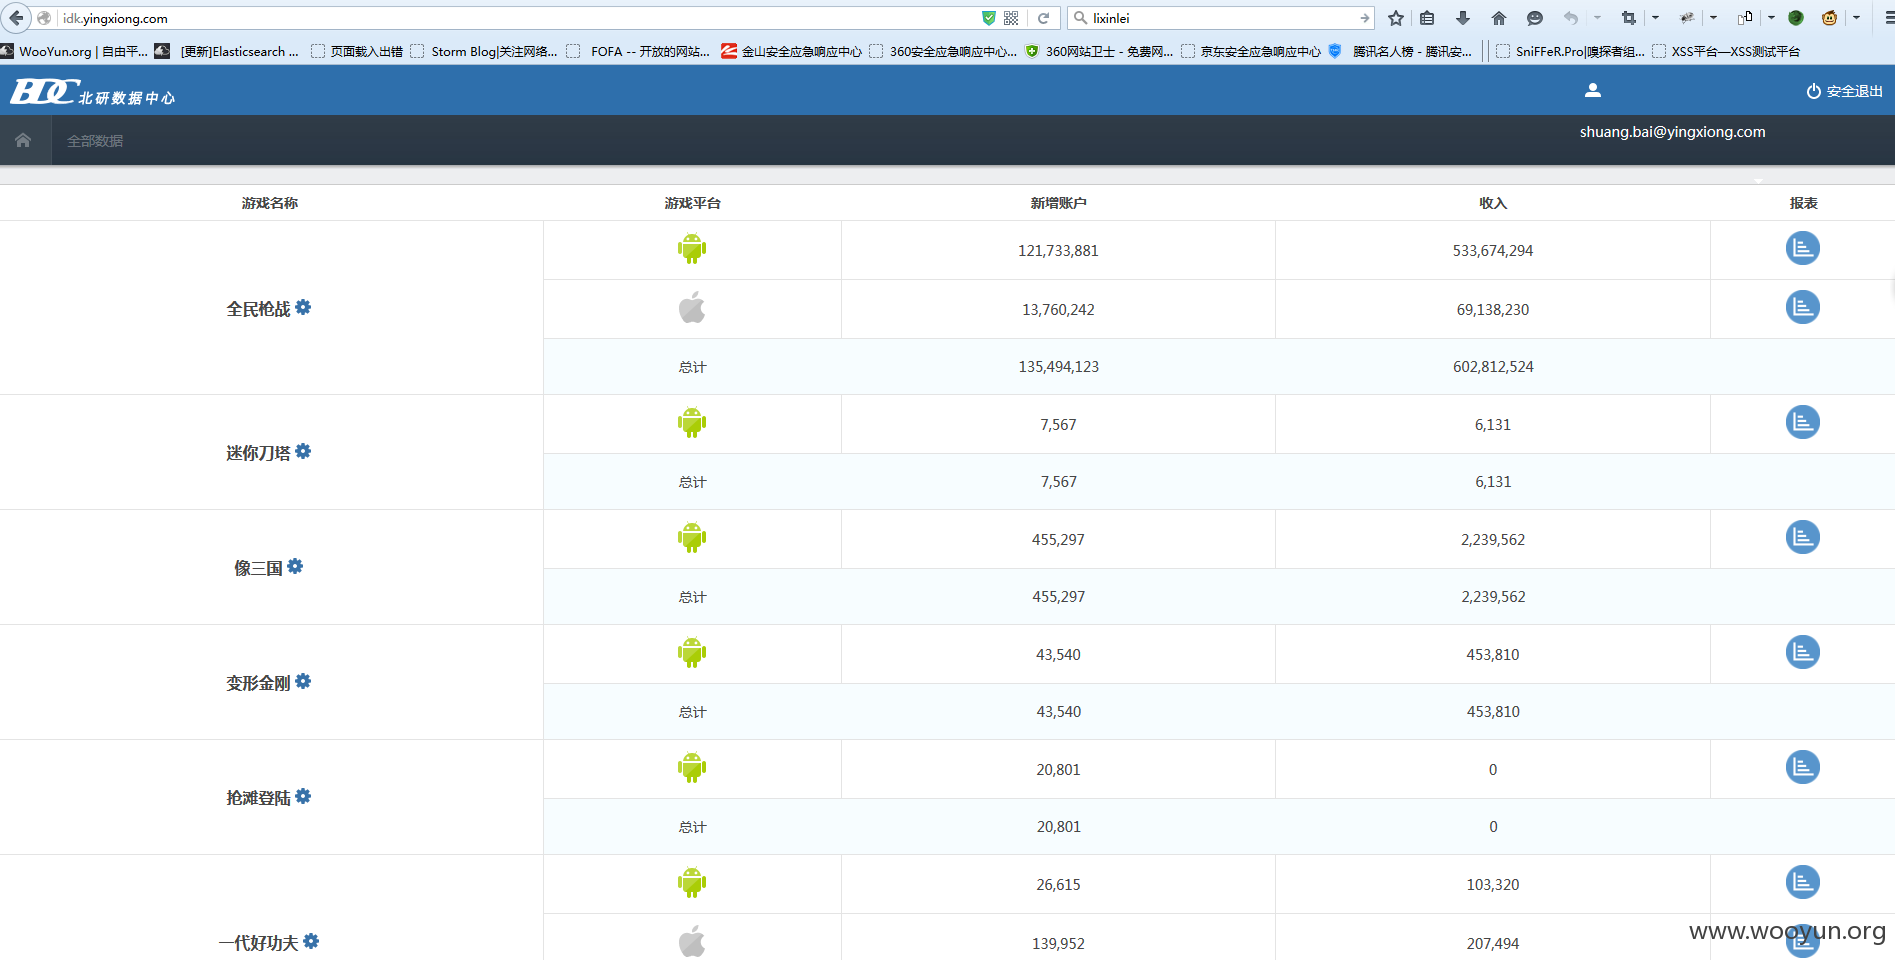Click browser bookmark star icon
This screenshot has height=960, width=1895.
coord(1396,18)
